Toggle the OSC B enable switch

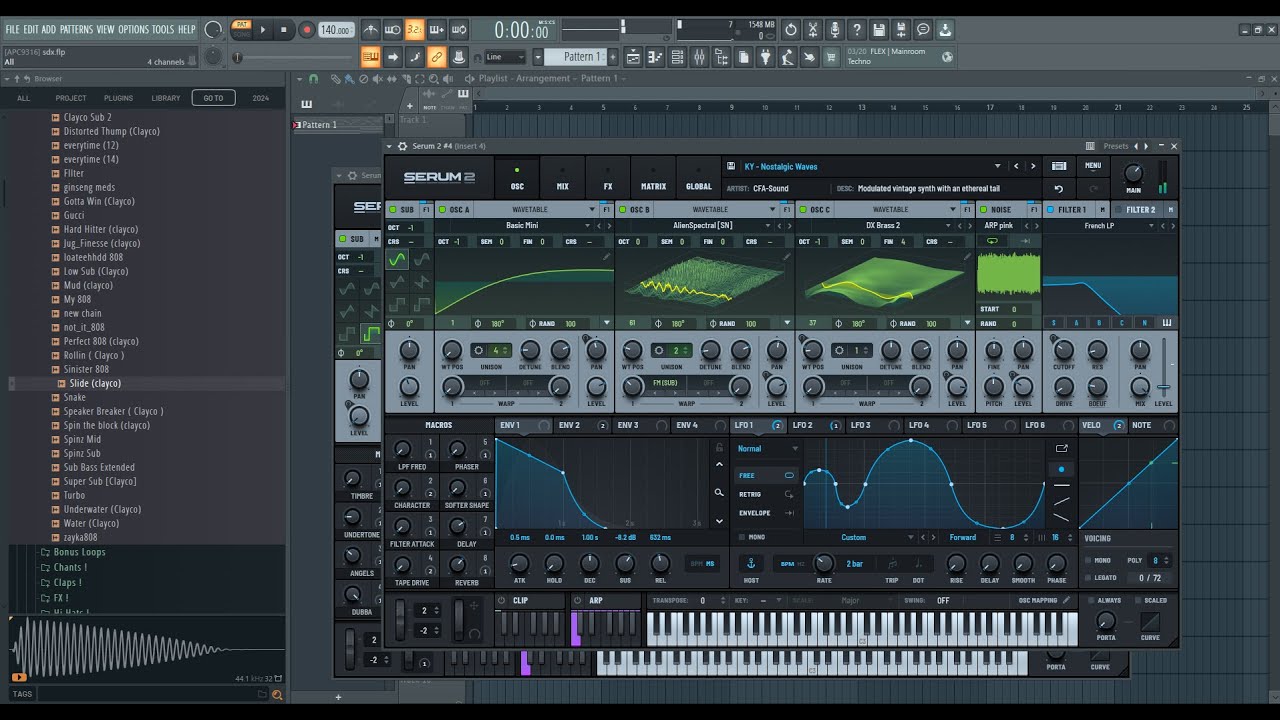point(623,210)
